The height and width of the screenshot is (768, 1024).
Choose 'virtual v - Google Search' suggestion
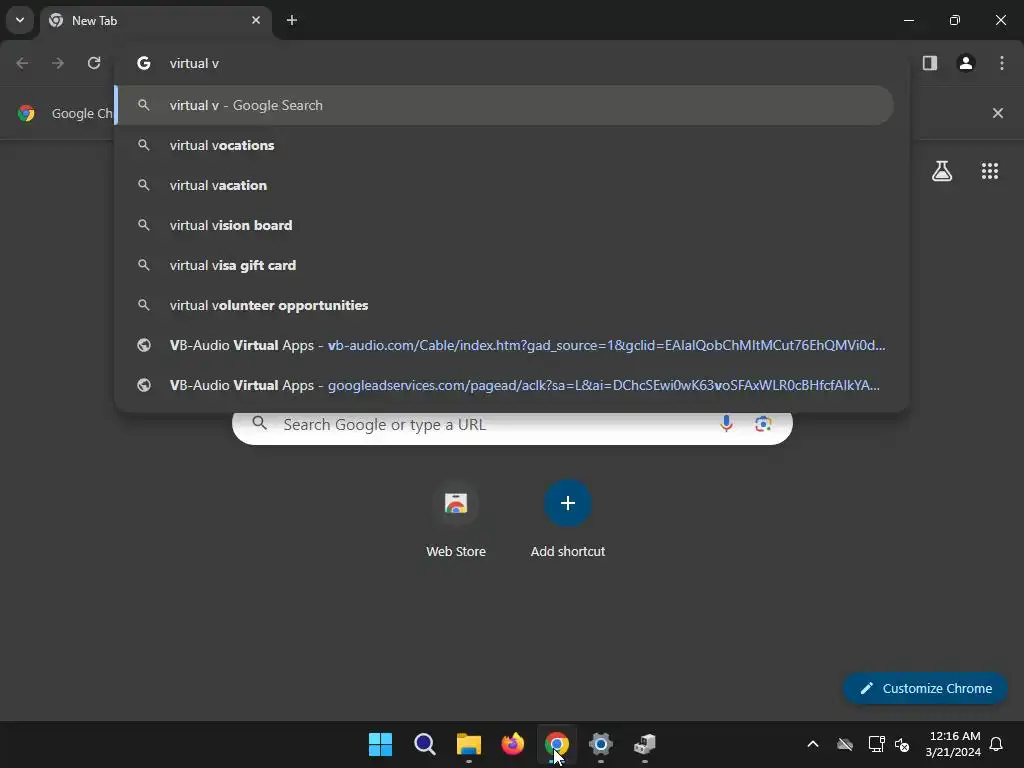coord(504,105)
